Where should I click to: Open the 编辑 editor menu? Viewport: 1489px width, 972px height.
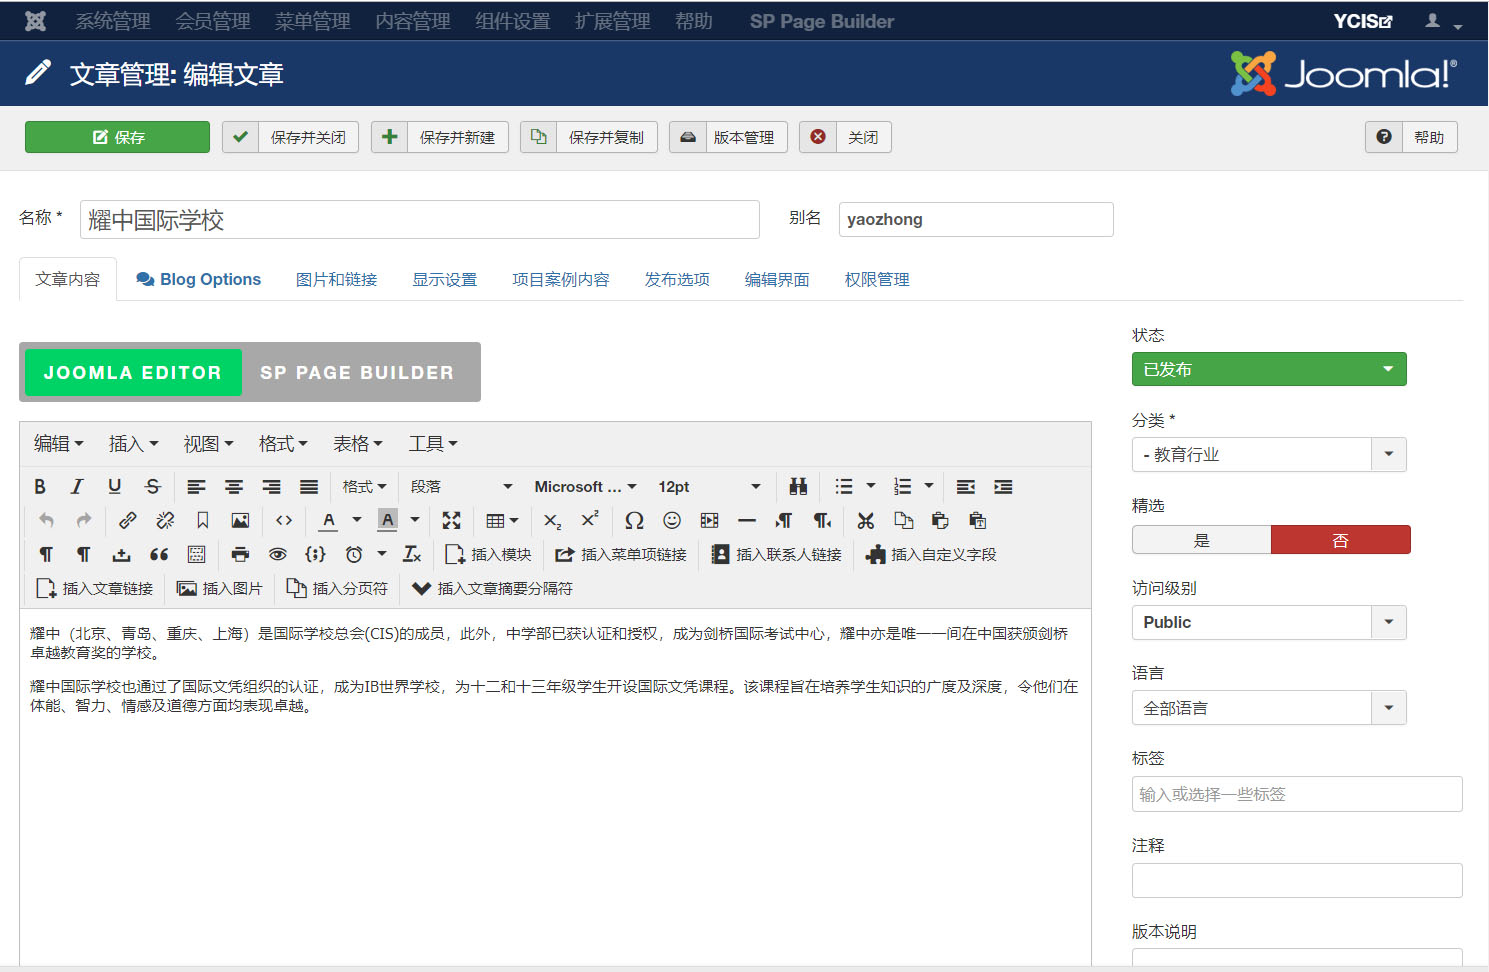click(58, 444)
